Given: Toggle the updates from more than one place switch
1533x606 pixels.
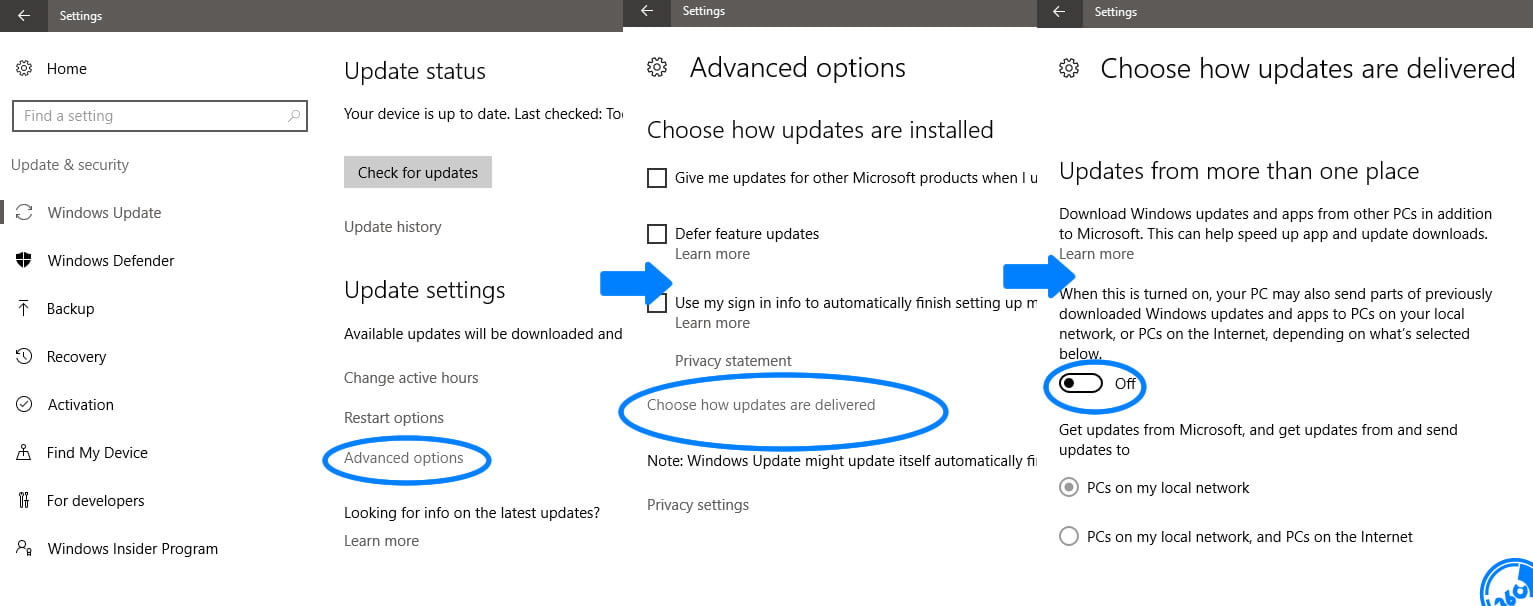Looking at the screenshot, I should pos(1081,384).
